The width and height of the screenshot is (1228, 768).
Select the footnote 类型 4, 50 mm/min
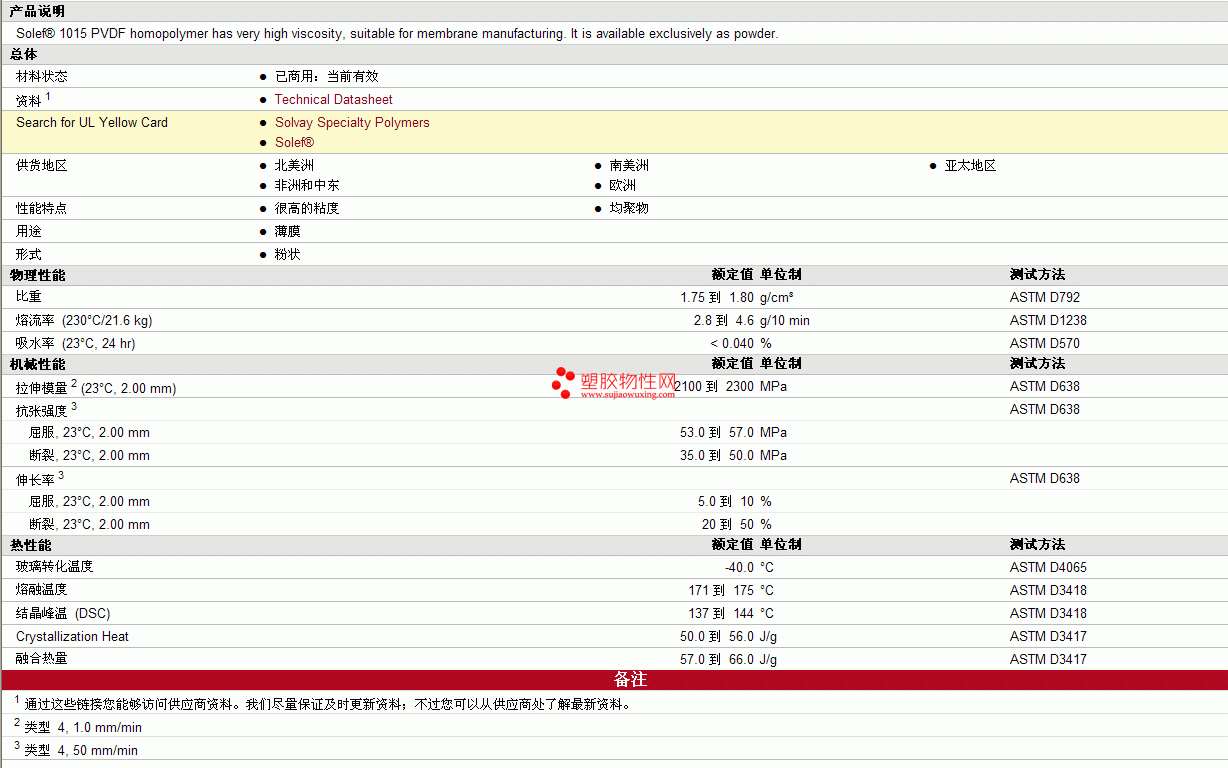(x=81, y=751)
